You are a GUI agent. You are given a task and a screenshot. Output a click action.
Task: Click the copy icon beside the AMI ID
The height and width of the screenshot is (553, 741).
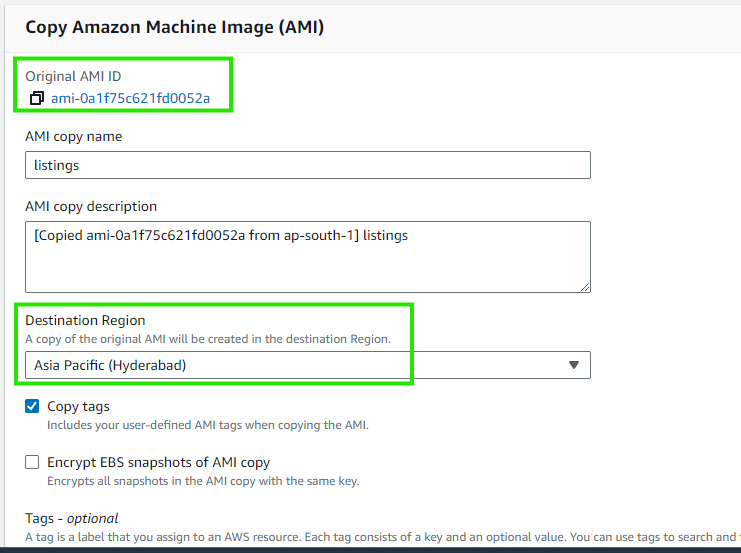click(37, 98)
